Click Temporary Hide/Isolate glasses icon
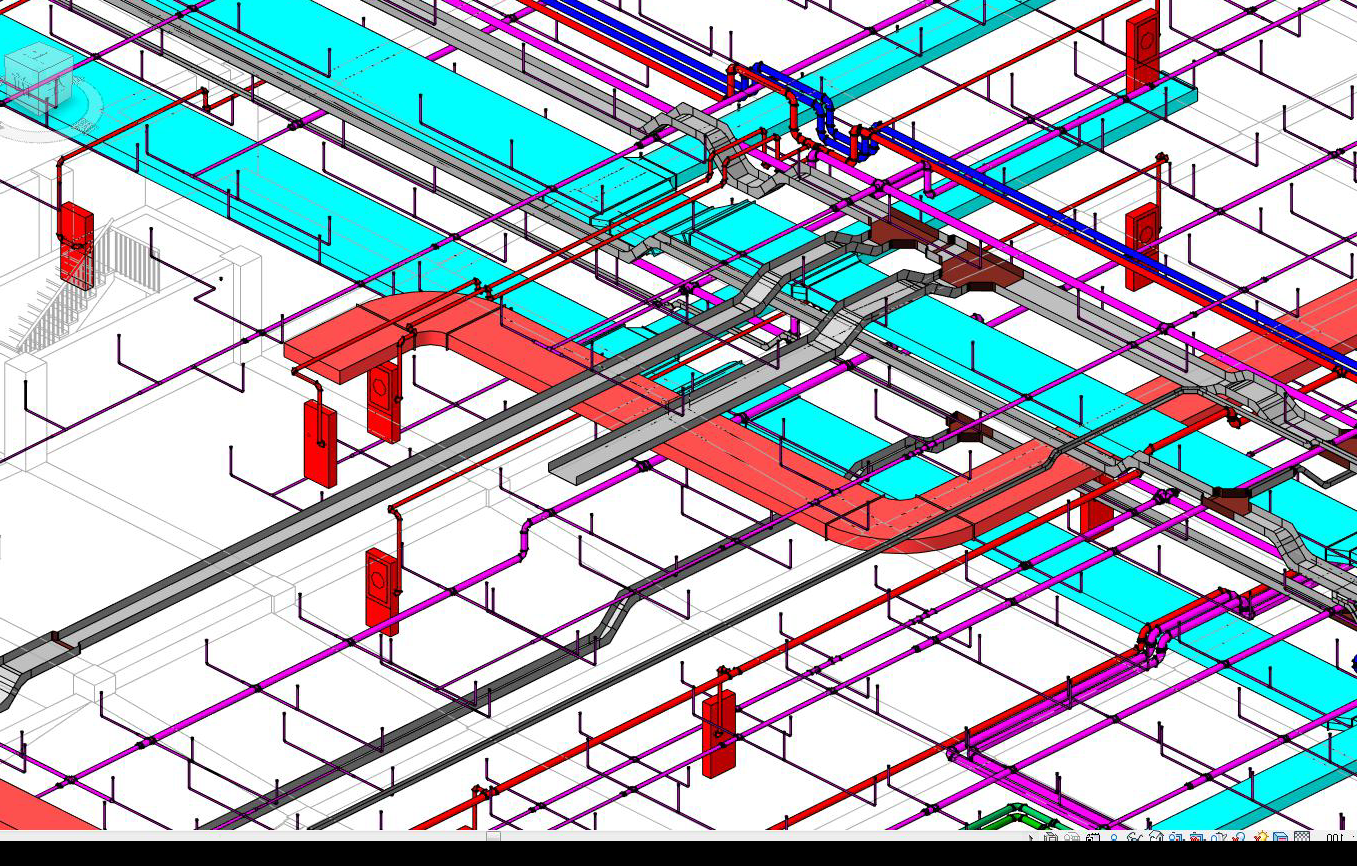1357x866 pixels. point(1134,838)
